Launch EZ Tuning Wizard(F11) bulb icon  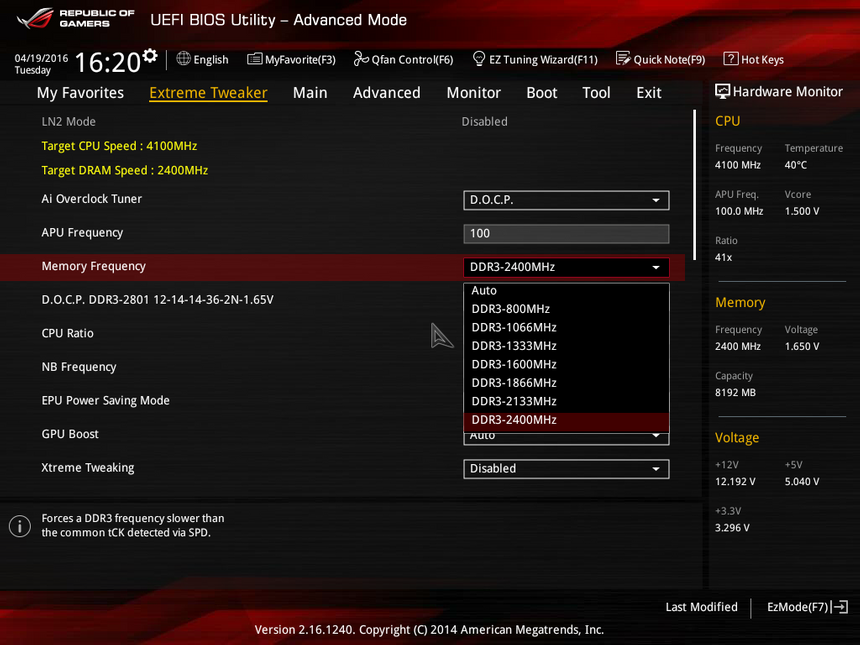(x=479, y=59)
